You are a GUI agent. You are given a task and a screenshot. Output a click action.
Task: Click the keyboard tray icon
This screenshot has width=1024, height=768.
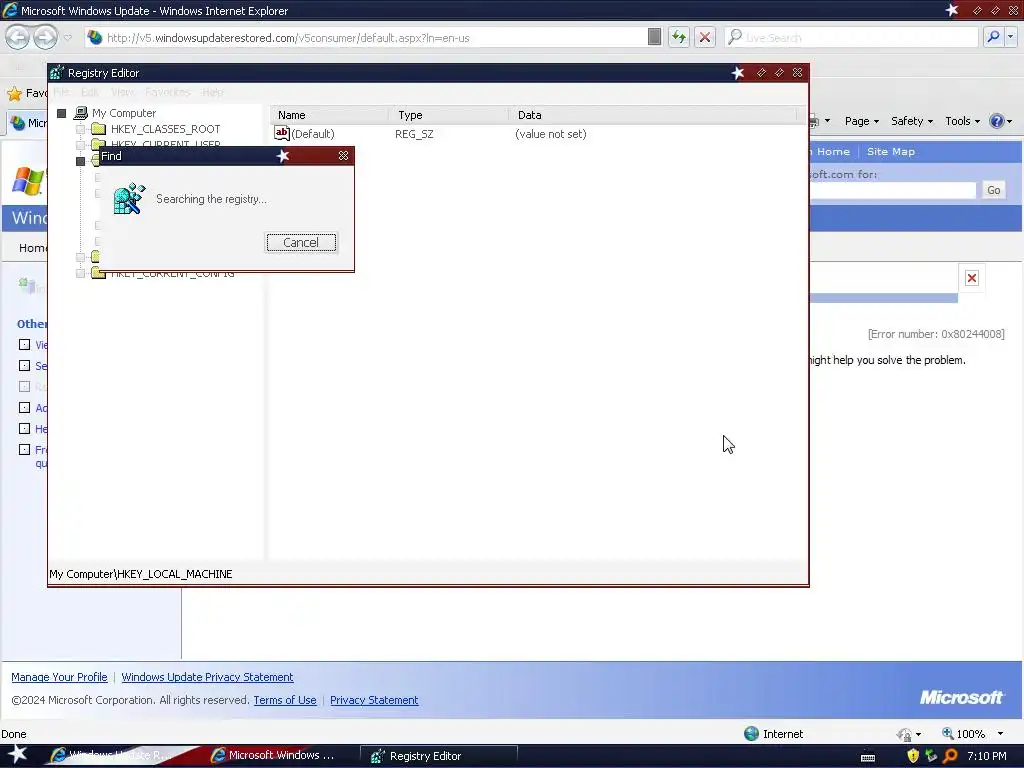coord(868,758)
